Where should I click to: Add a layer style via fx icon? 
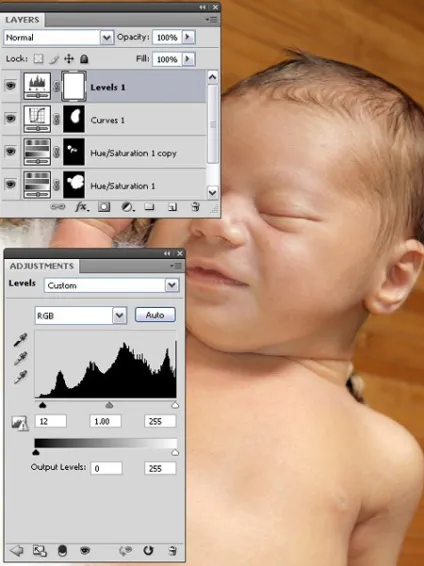click(x=82, y=207)
